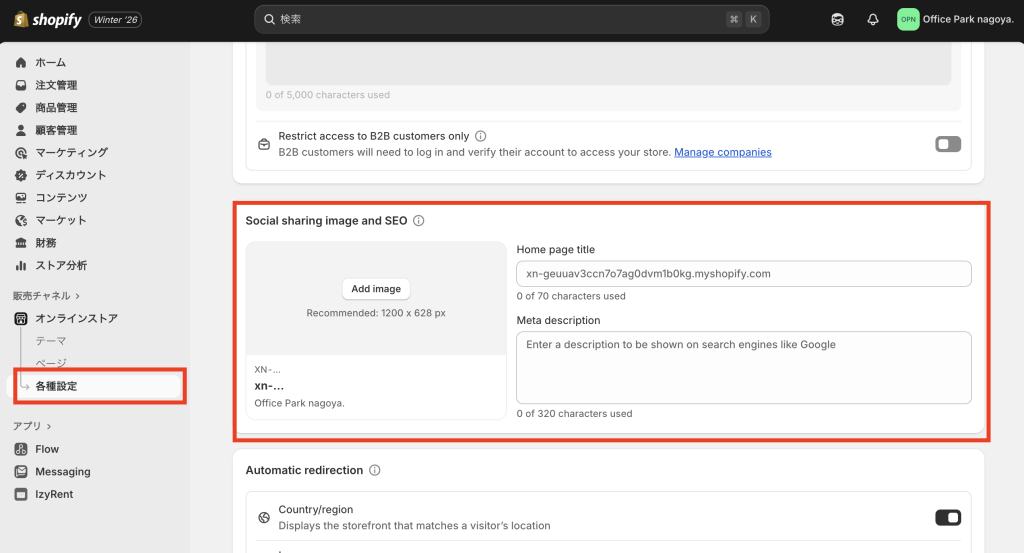Click the info icon next to Automatic redirection

(x=375, y=470)
